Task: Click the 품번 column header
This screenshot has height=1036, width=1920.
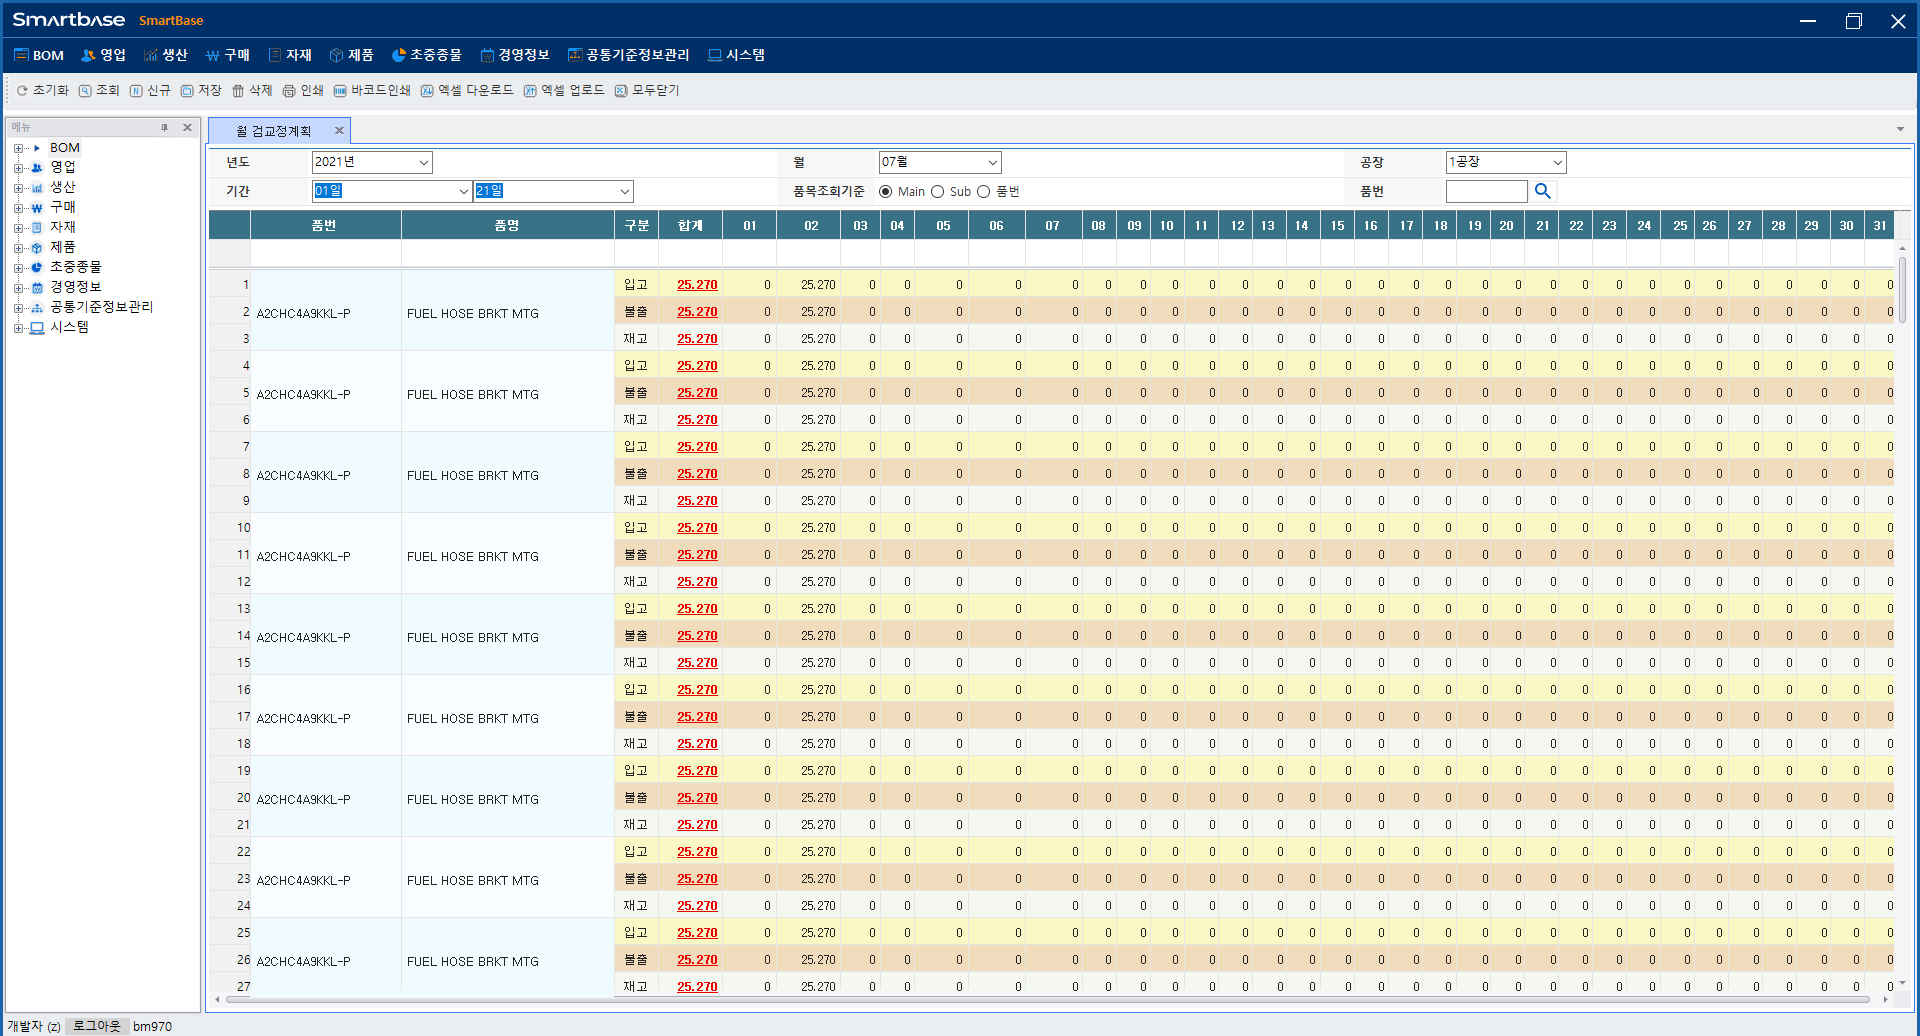Action: coord(325,225)
